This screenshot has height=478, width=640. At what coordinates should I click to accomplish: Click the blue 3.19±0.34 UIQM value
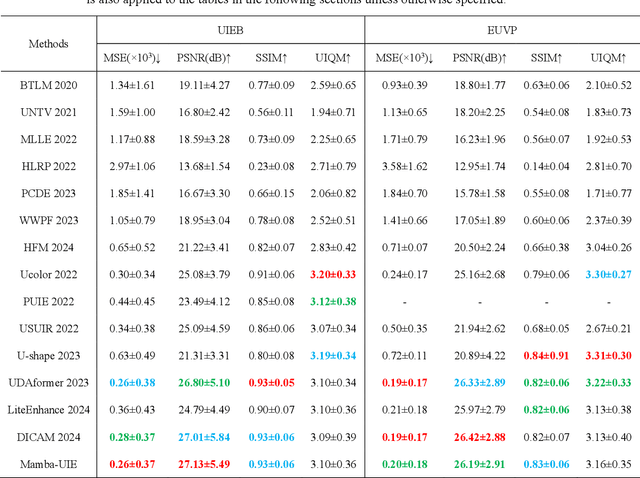tap(333, 355)
